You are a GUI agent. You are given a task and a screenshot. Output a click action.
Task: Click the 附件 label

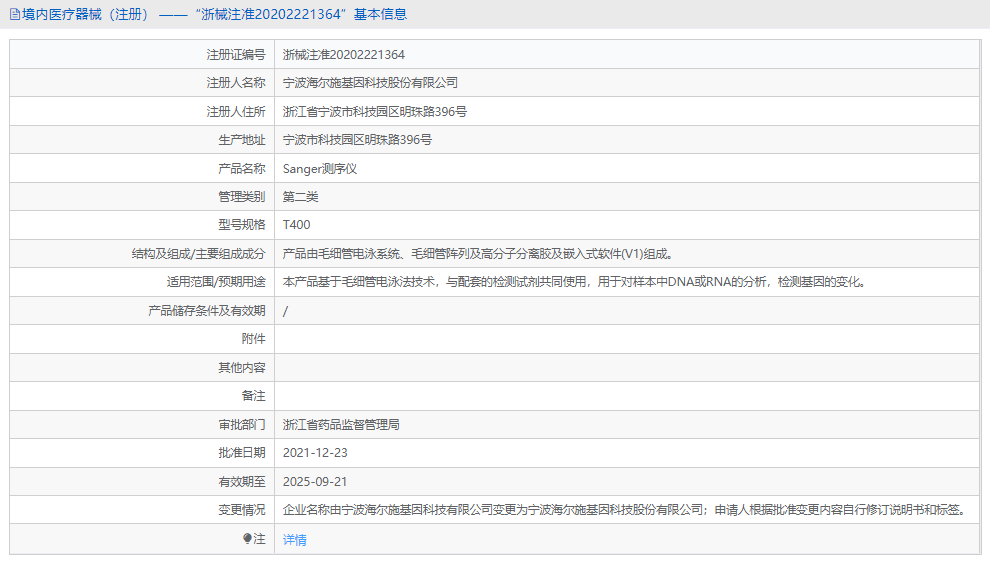pyautogui.click(x=253, y=339)
